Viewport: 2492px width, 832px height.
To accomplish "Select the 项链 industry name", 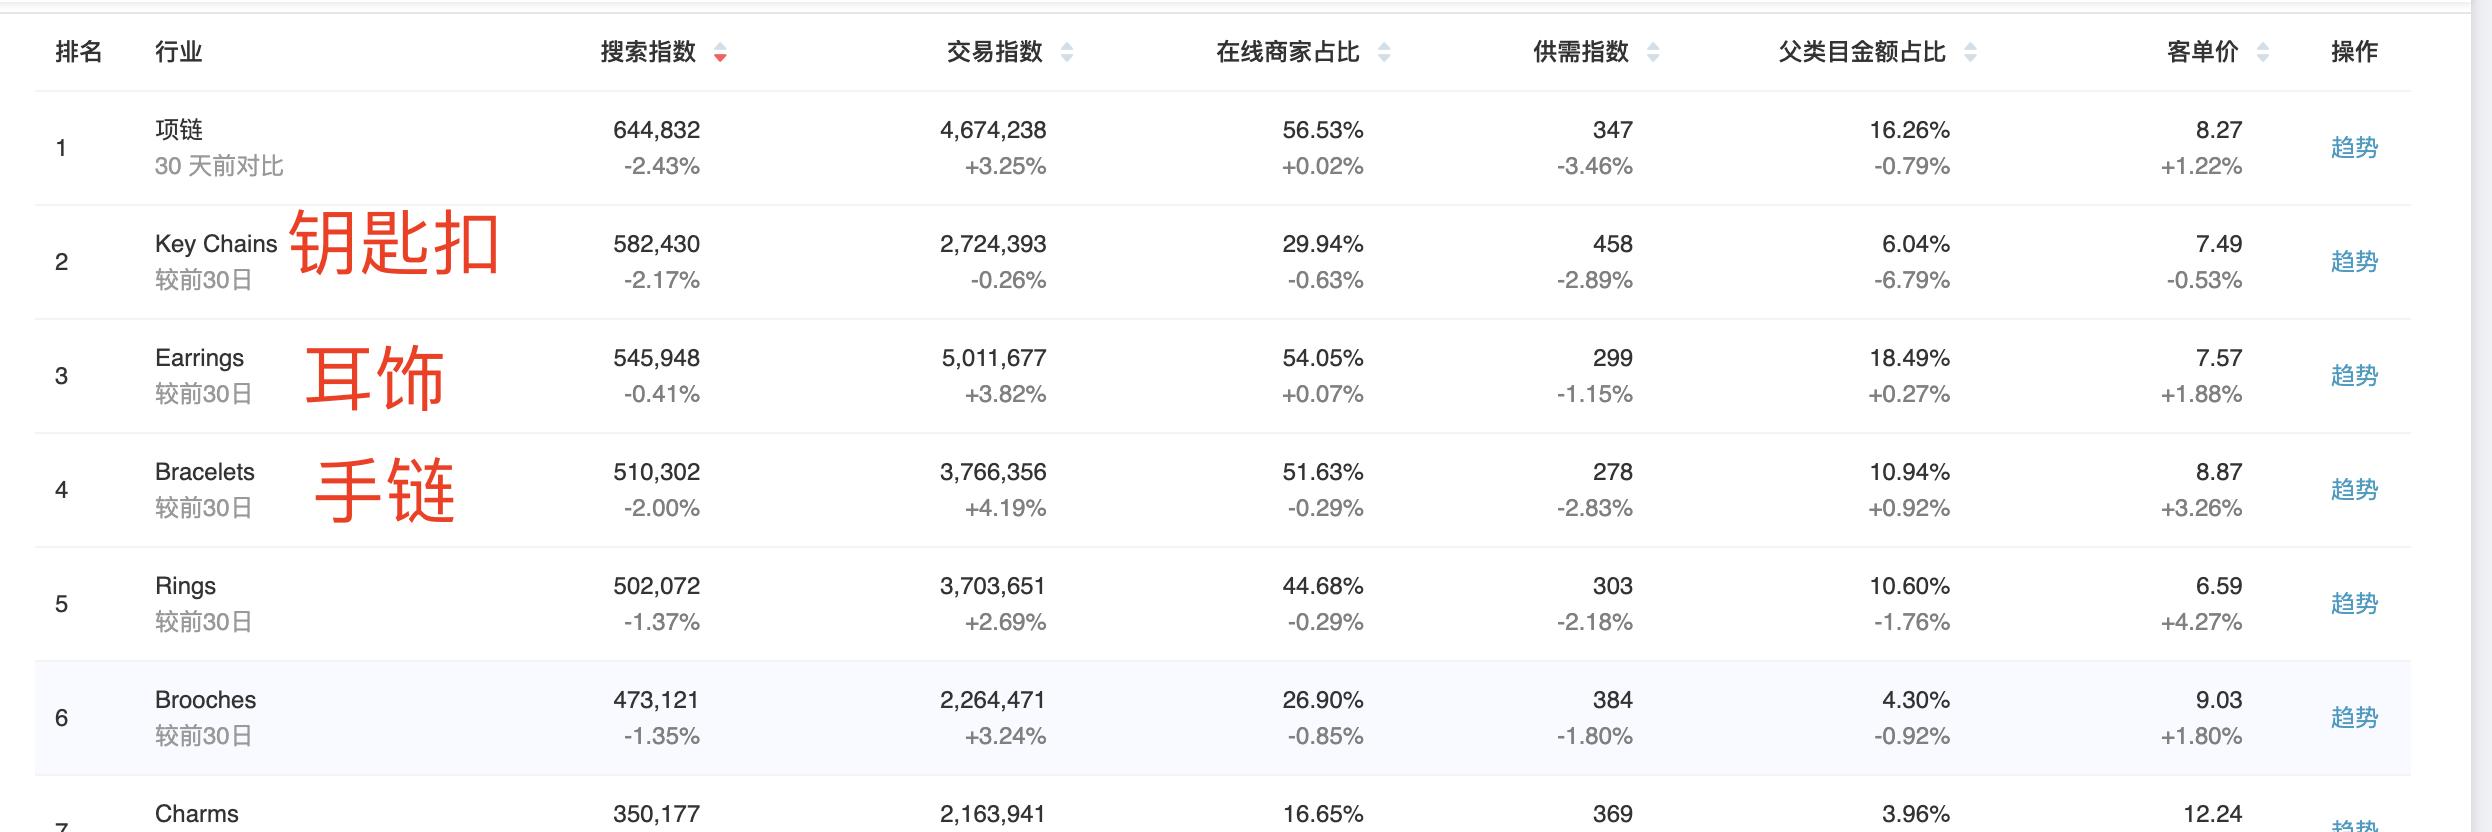I will 180,129.
